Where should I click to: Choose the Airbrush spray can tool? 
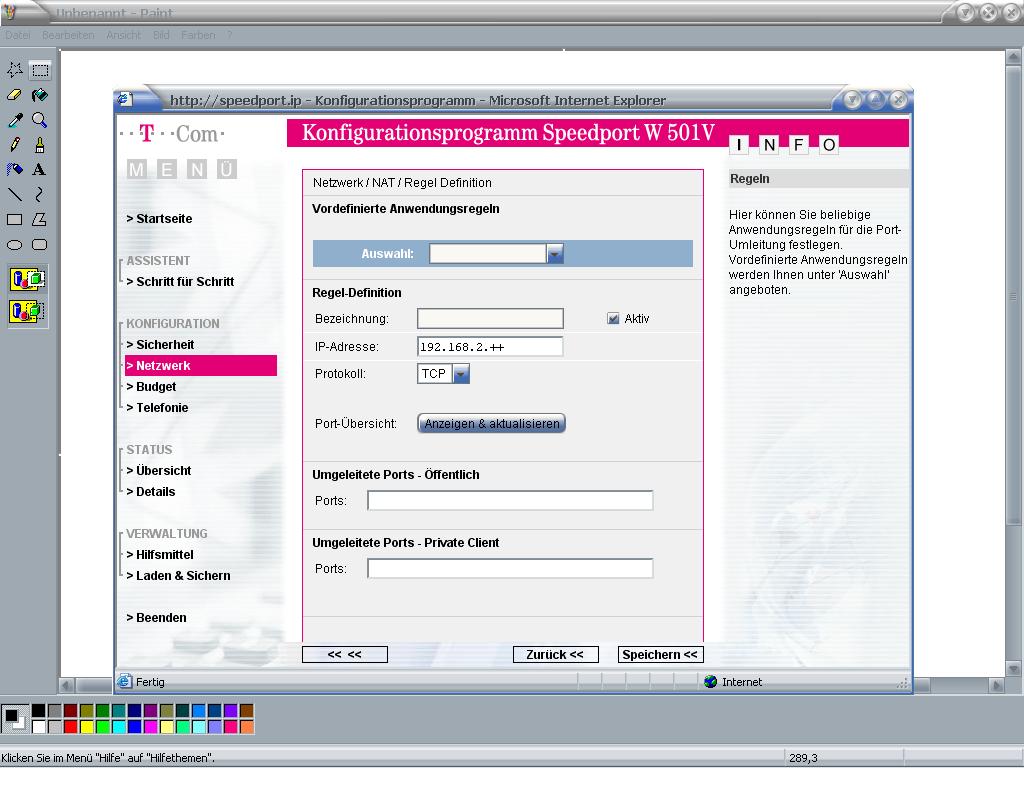click(x=15, y=170)
